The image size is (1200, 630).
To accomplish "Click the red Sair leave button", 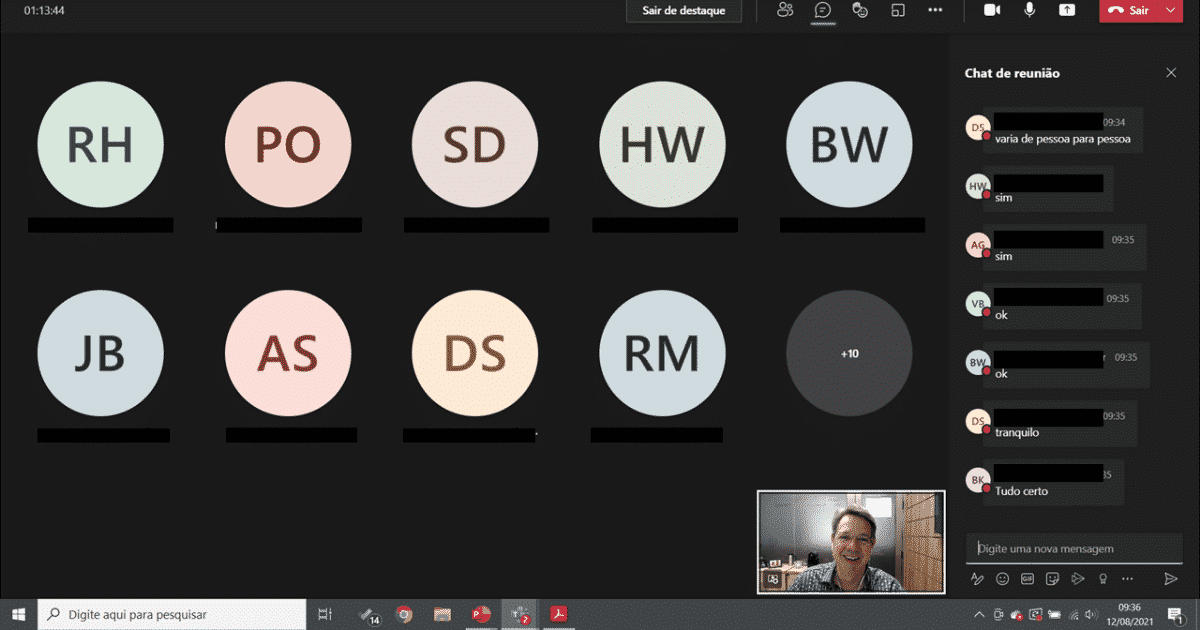I will click(x=1130, y=10).
